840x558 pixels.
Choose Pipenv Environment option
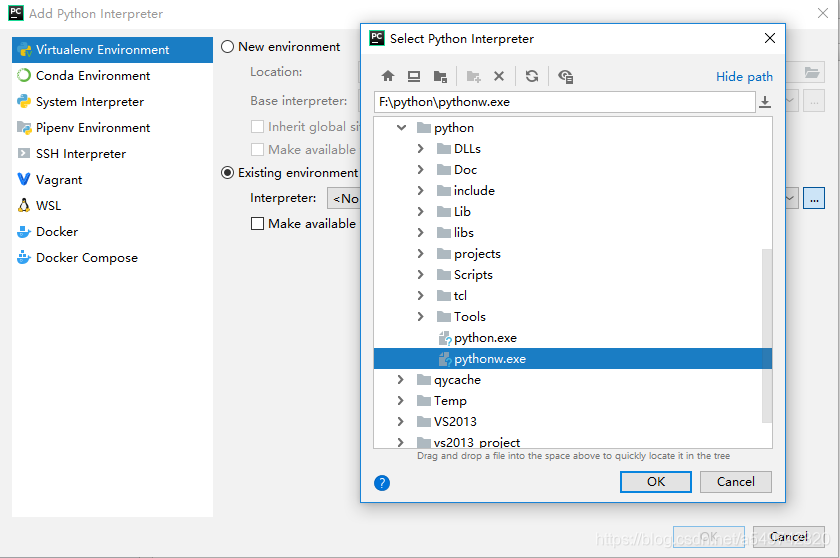pyautogui.click(x=112, y=127)
